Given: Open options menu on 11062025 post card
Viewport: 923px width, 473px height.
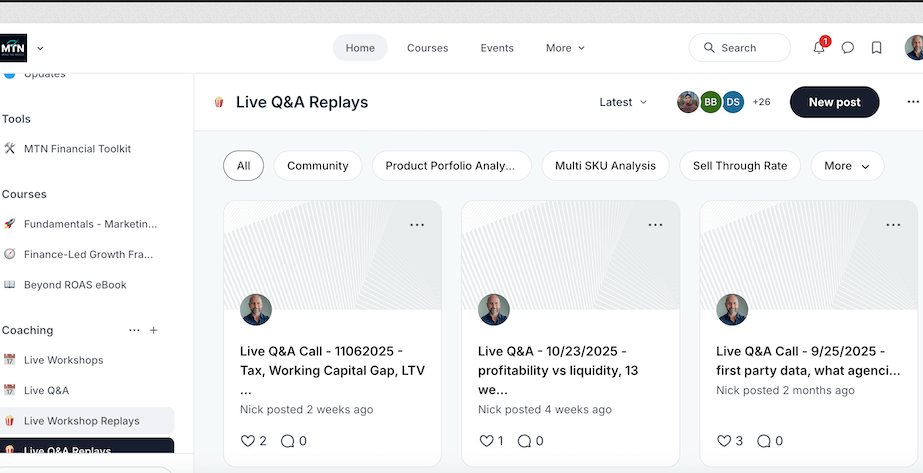Looking at the screenshot, I should click(x=417, y=225).
